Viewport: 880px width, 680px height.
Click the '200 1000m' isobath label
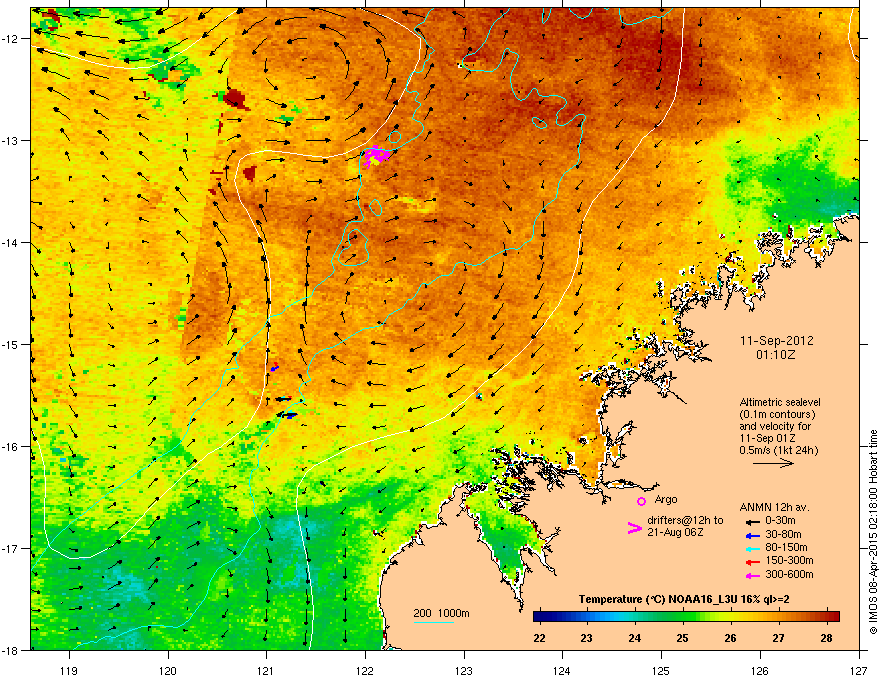pyautogui.click(x=441, y=613)
